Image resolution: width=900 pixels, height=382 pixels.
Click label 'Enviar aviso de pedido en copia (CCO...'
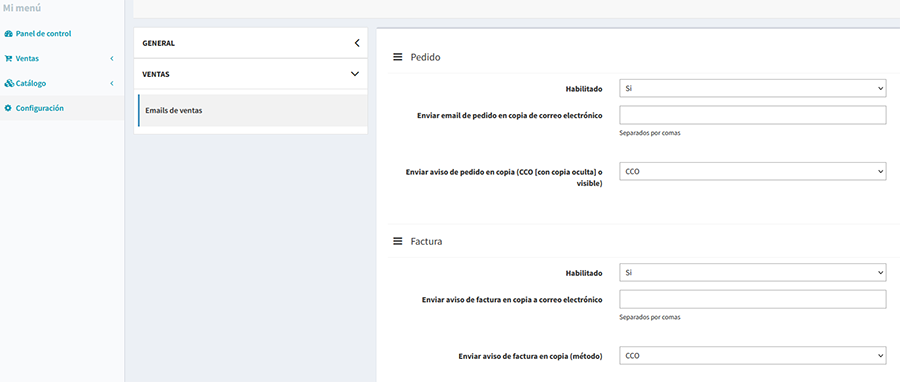pyautogui.click(x=504, y=177)
